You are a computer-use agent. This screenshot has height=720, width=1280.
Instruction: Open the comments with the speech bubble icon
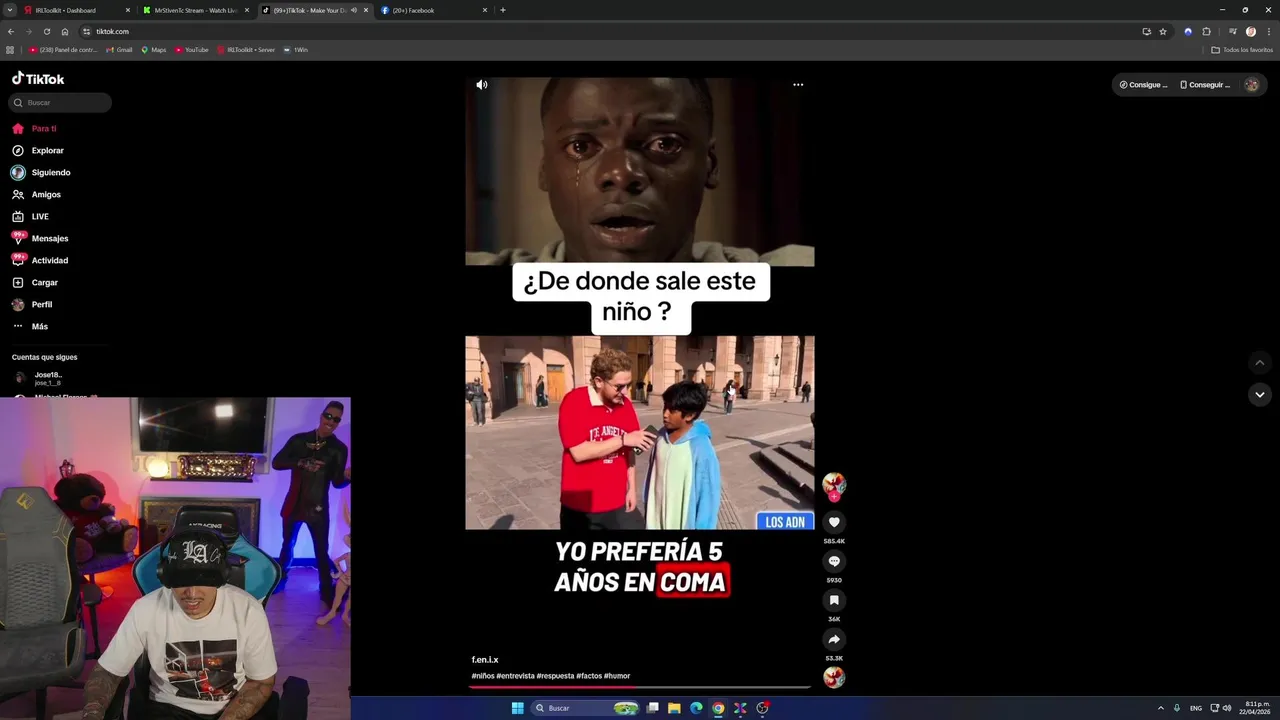click(834, 561)
